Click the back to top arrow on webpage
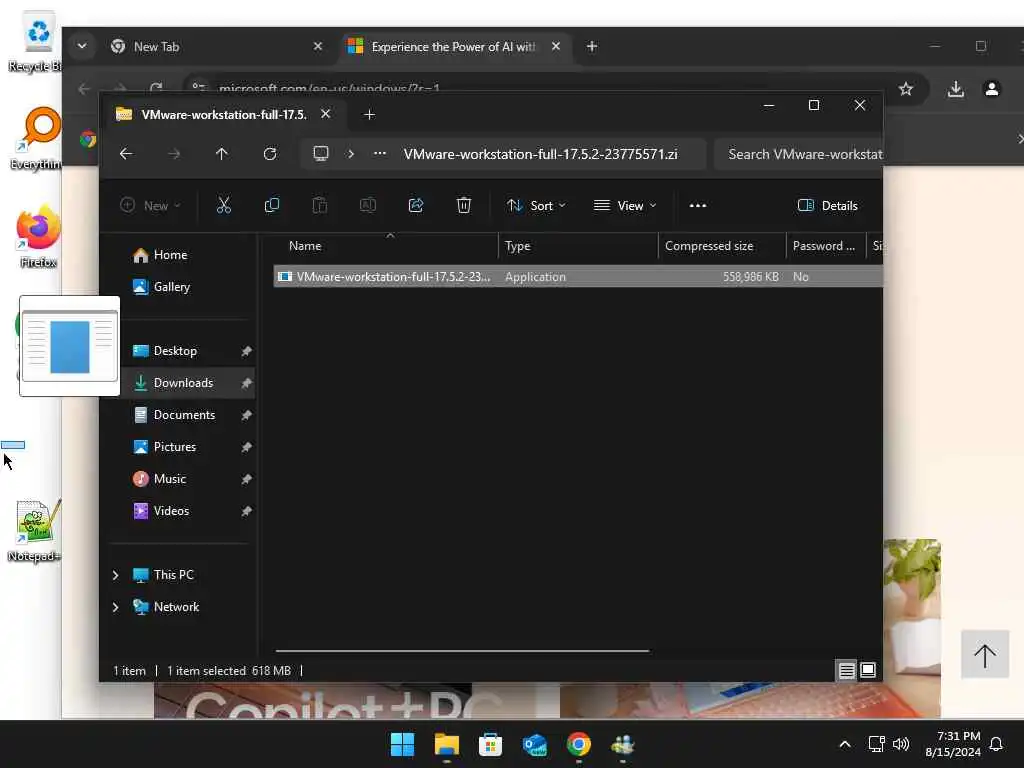 point(985,654)
